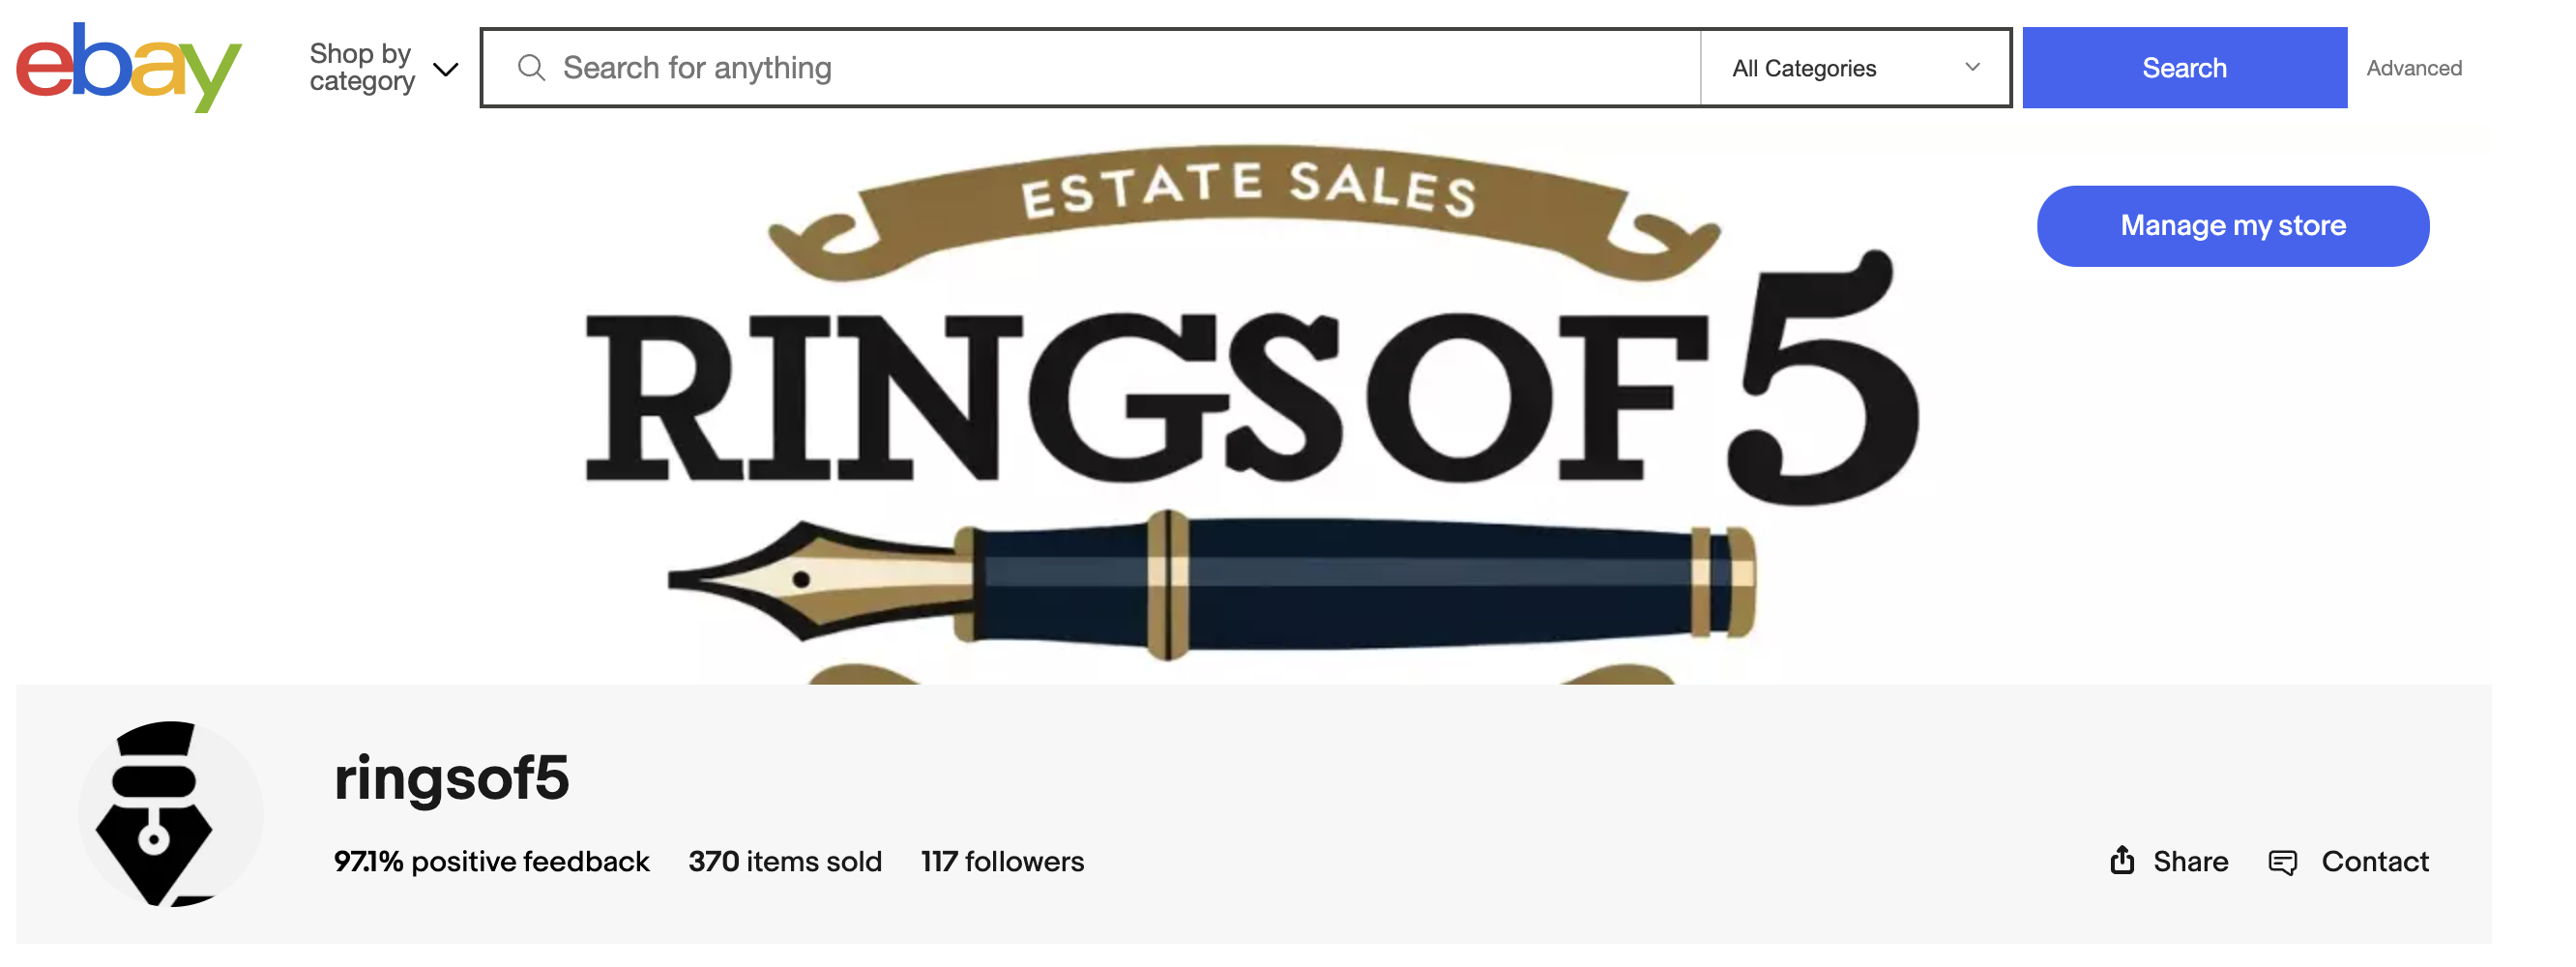Click the 370 items sold stat

[785, 861]
